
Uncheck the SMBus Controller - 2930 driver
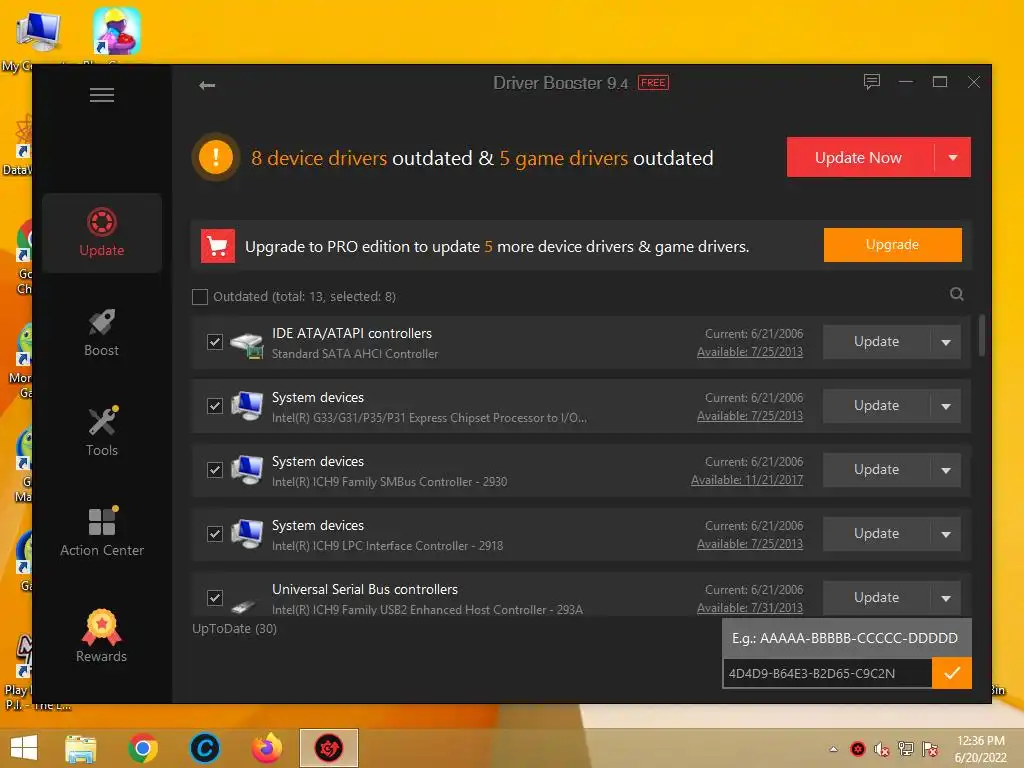coord(214,470)
